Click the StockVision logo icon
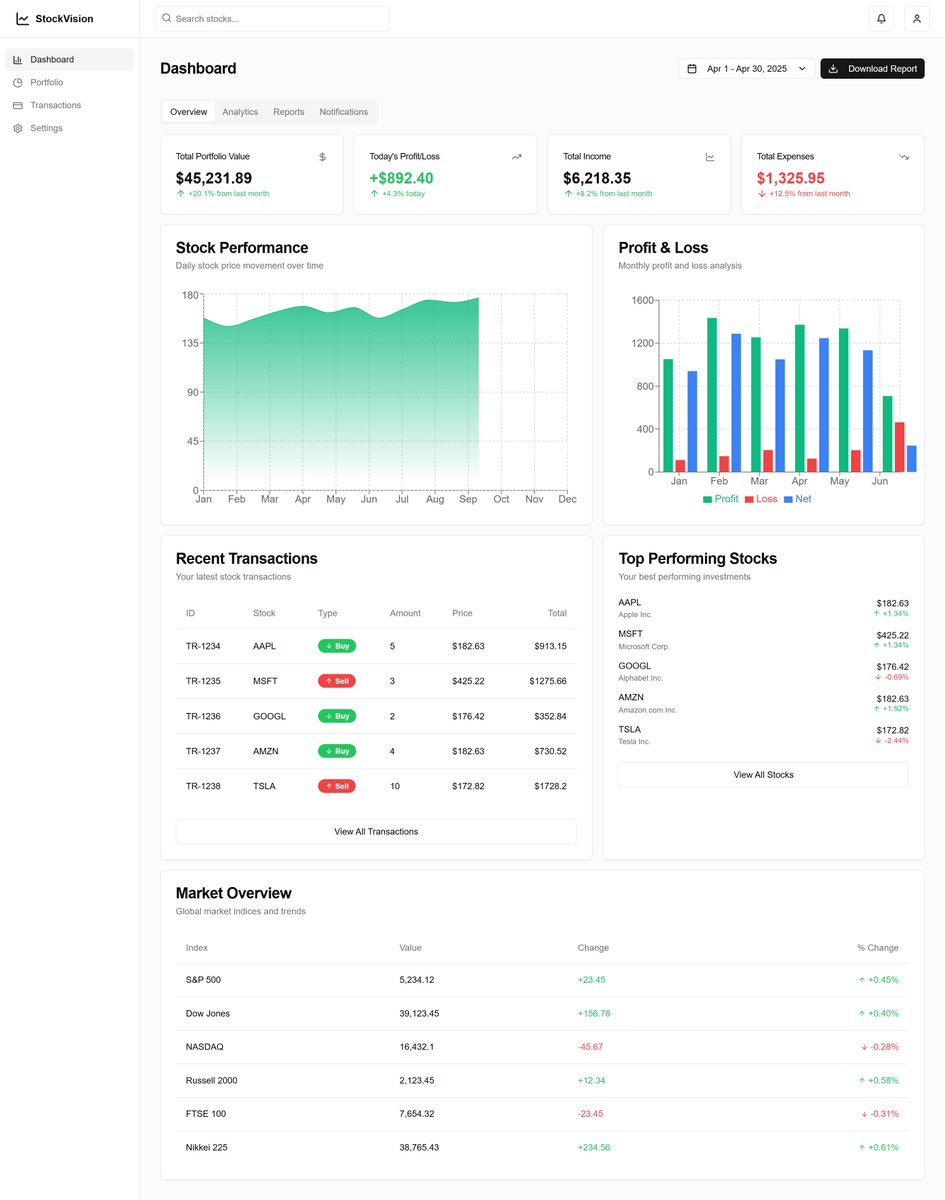This screenshot has height=1200, width=945. [x=23, y=18]
